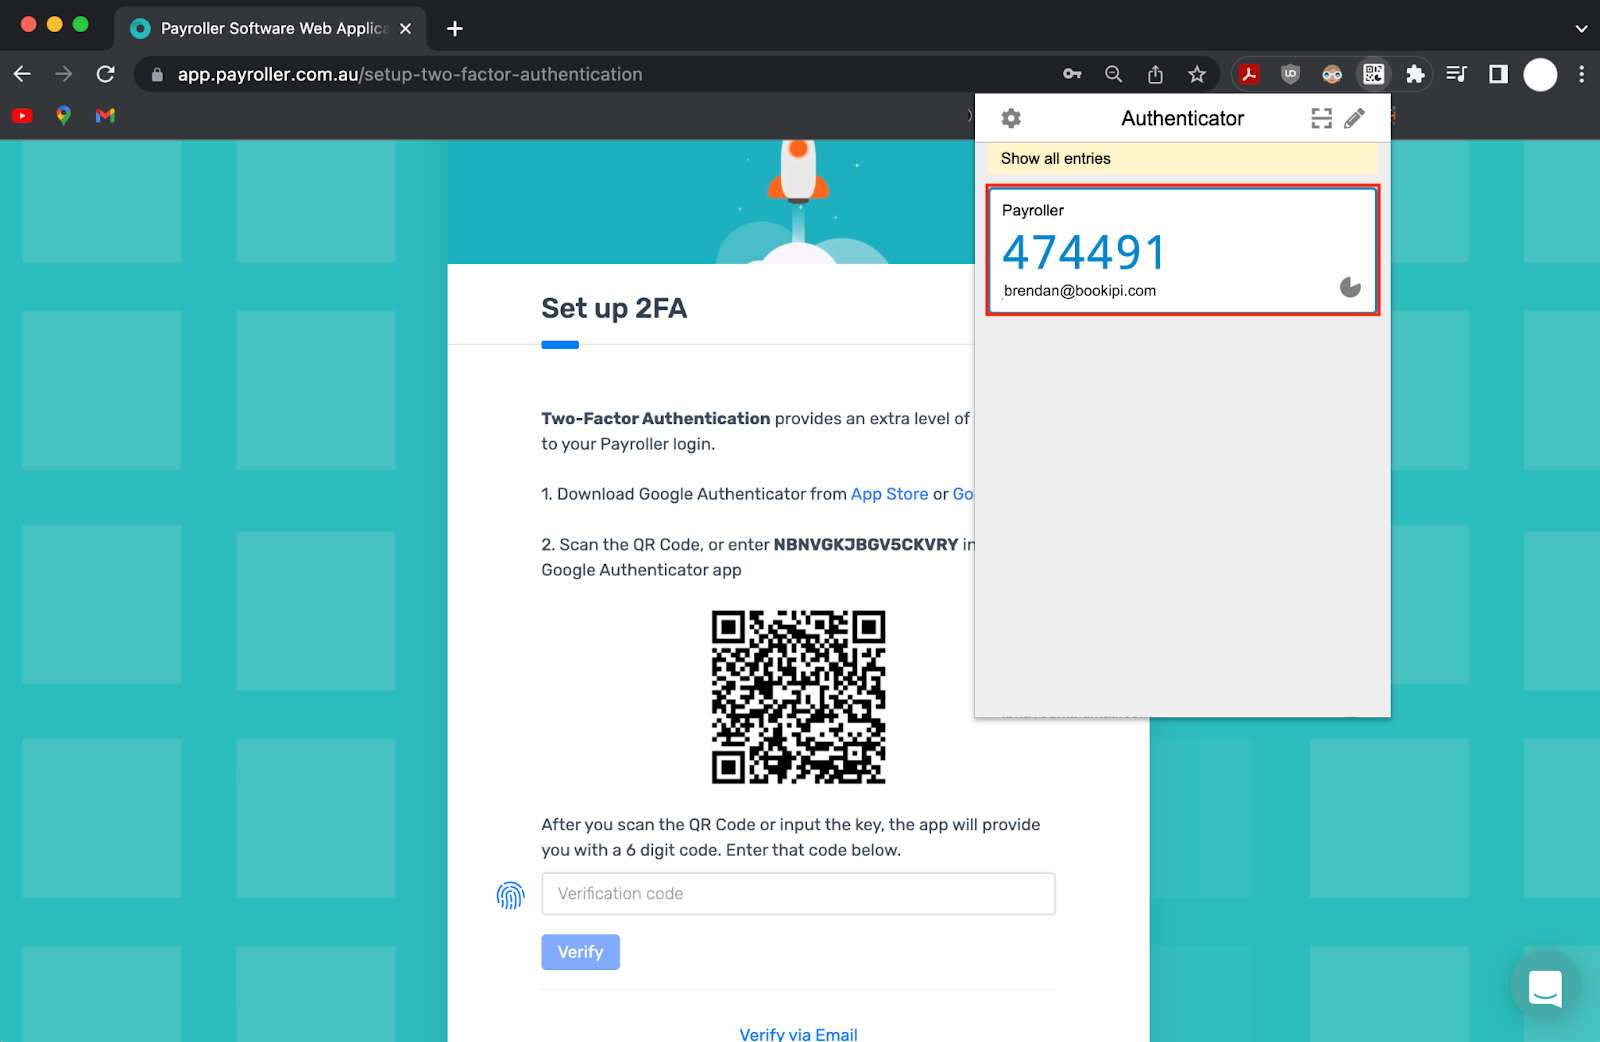
Task: Click the Payroller code countdown timer
Action: (1350, 287)
